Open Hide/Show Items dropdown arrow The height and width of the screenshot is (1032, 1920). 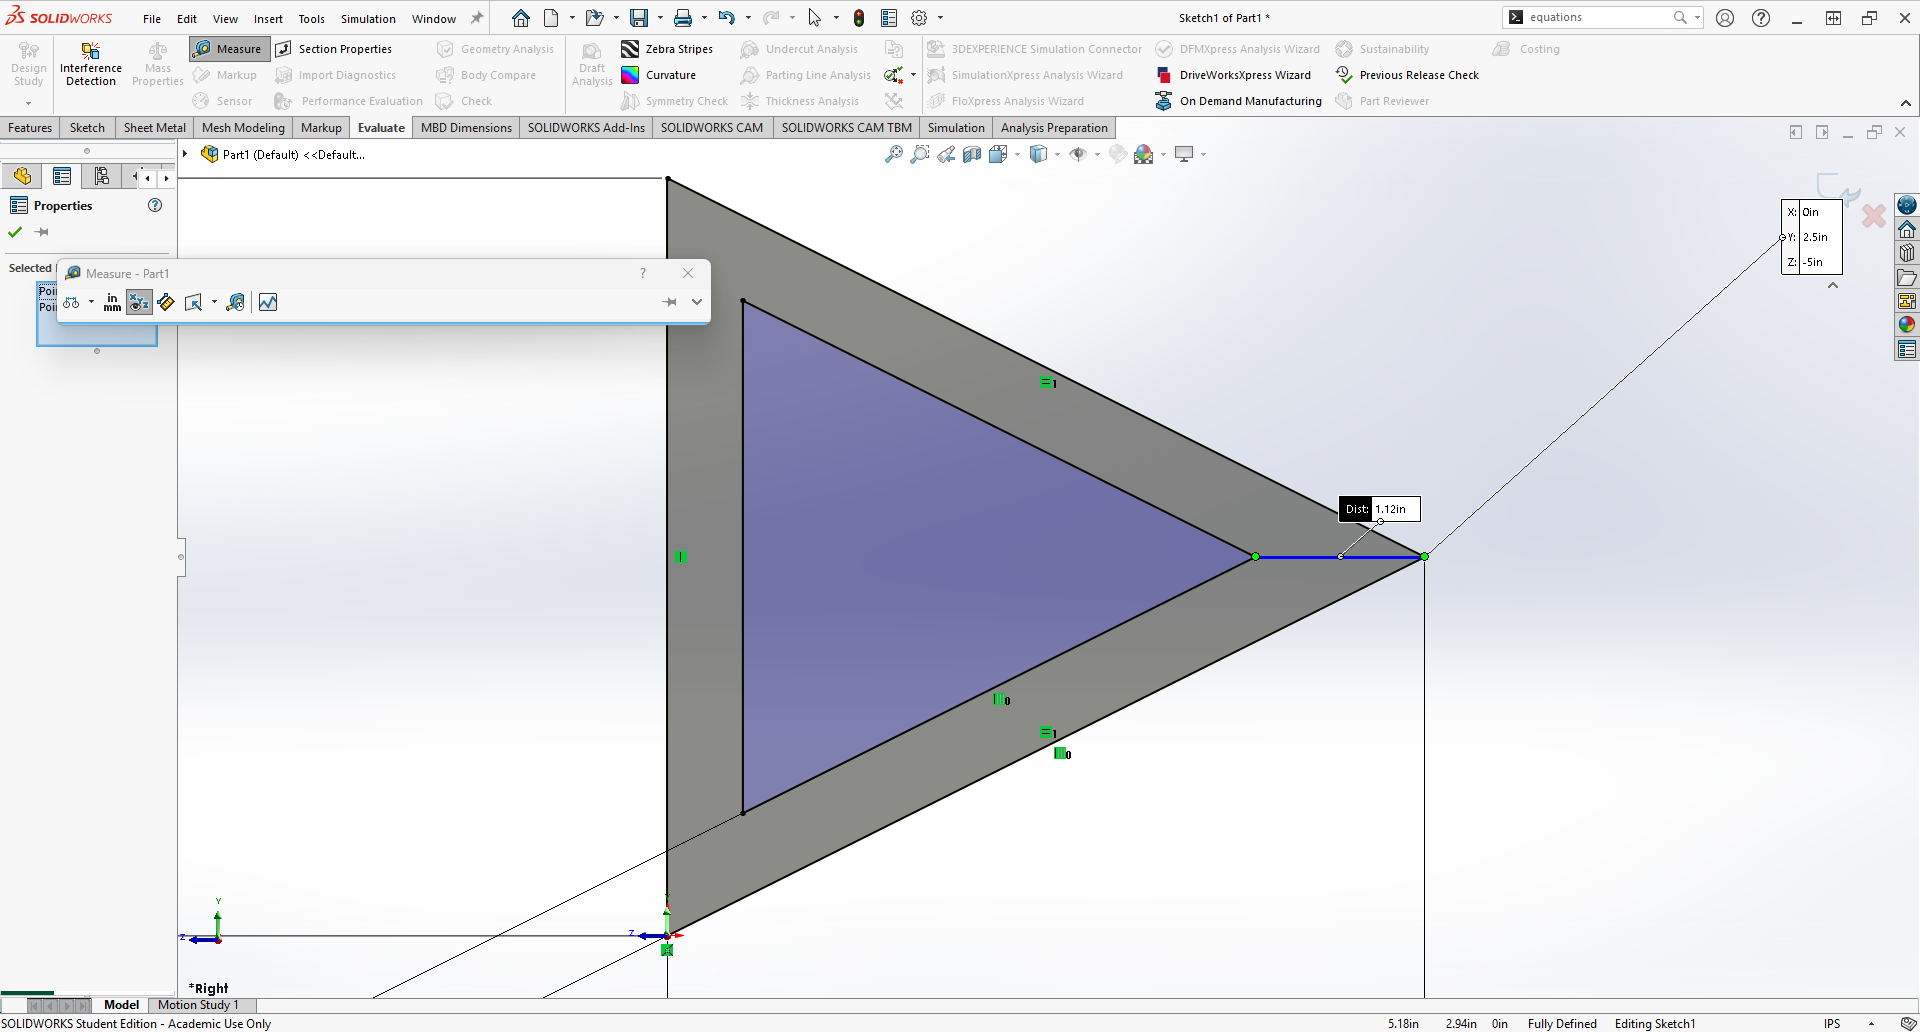coord(1097,154)
